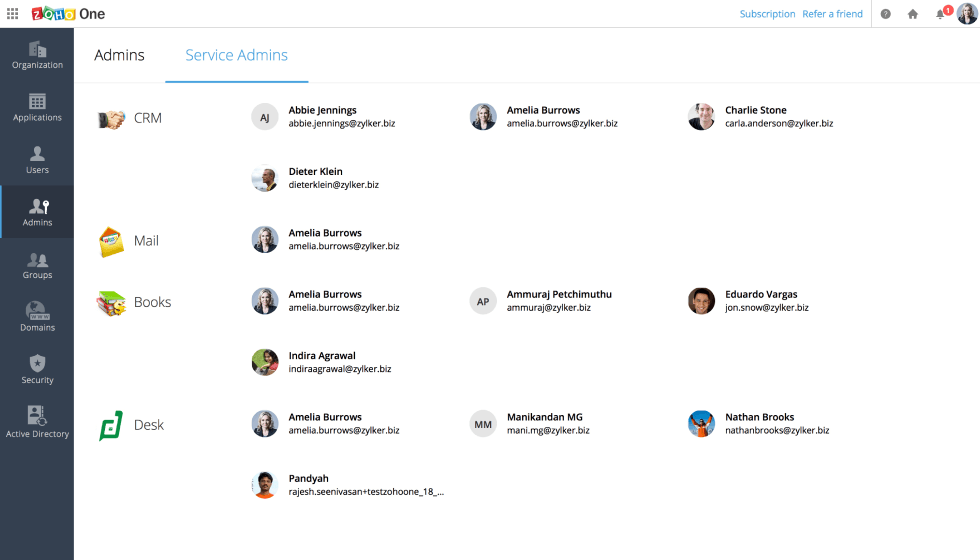Open Groups from the sidebar

pos(37,265)
